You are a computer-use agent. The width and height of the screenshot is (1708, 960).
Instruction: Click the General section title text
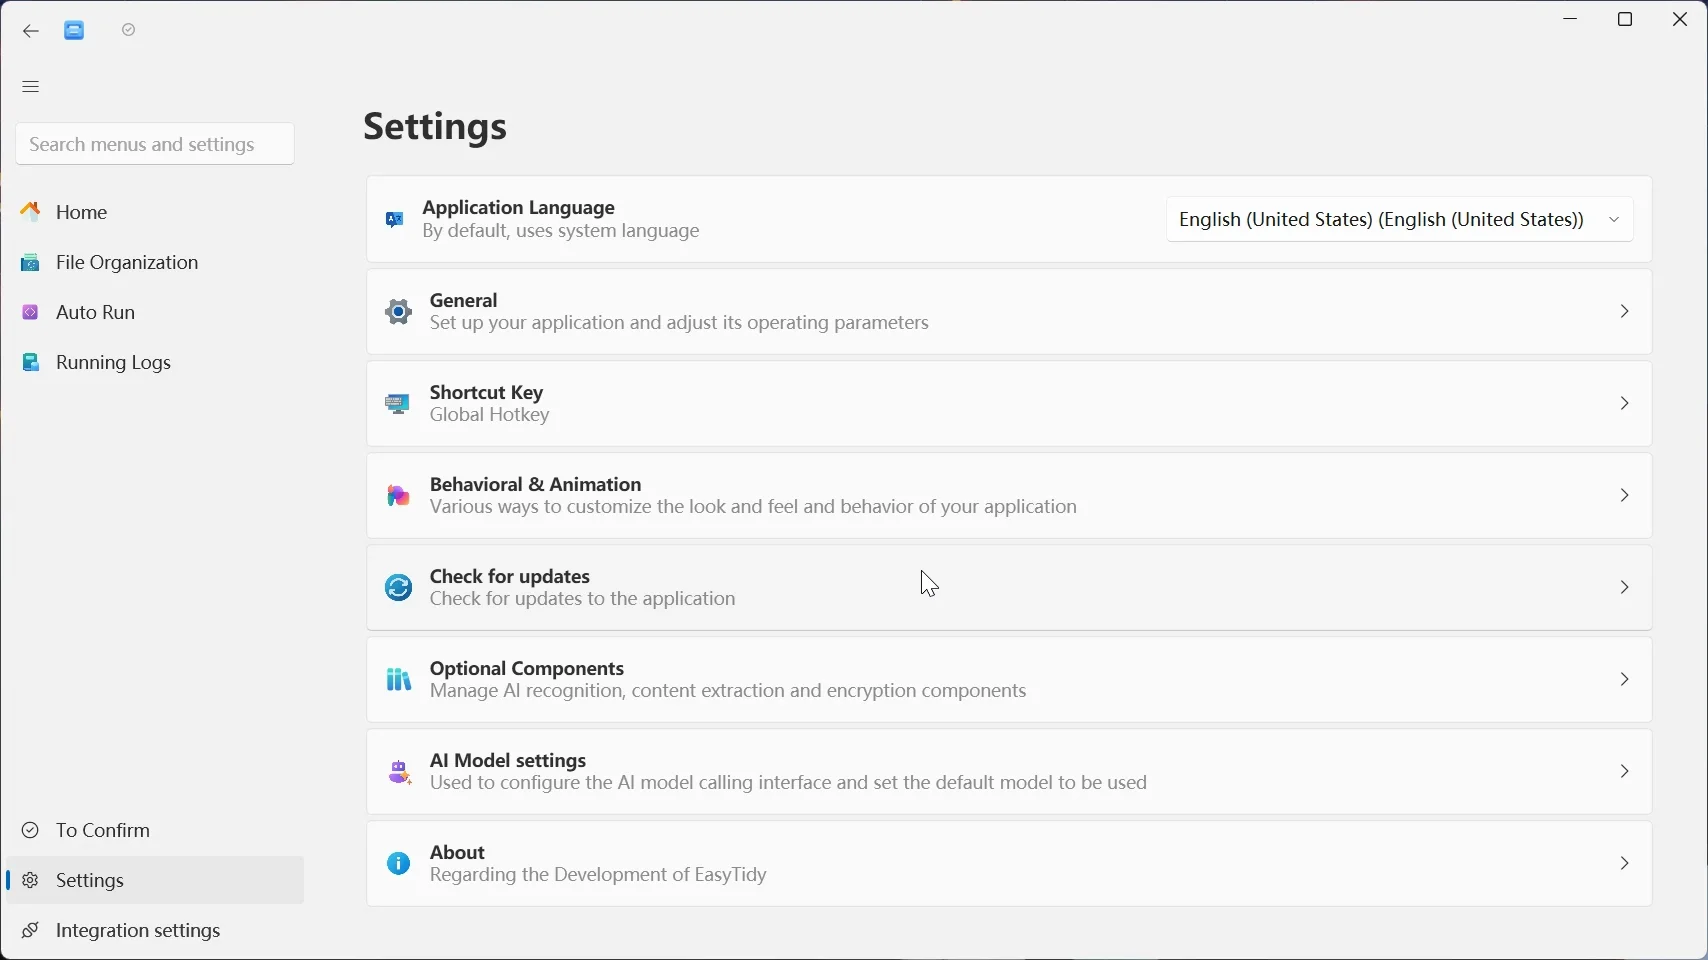(x=464, y=301)
